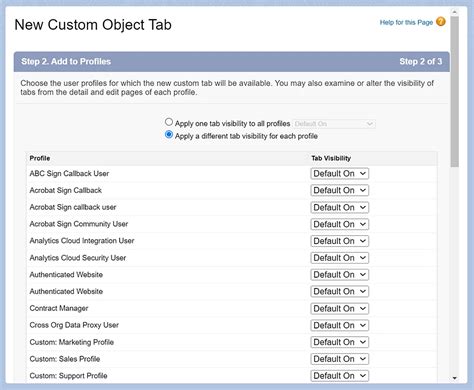Screen dimensions: 474x390
Task: Click the scrollbar up arrow
Action: tap(454, 12)
